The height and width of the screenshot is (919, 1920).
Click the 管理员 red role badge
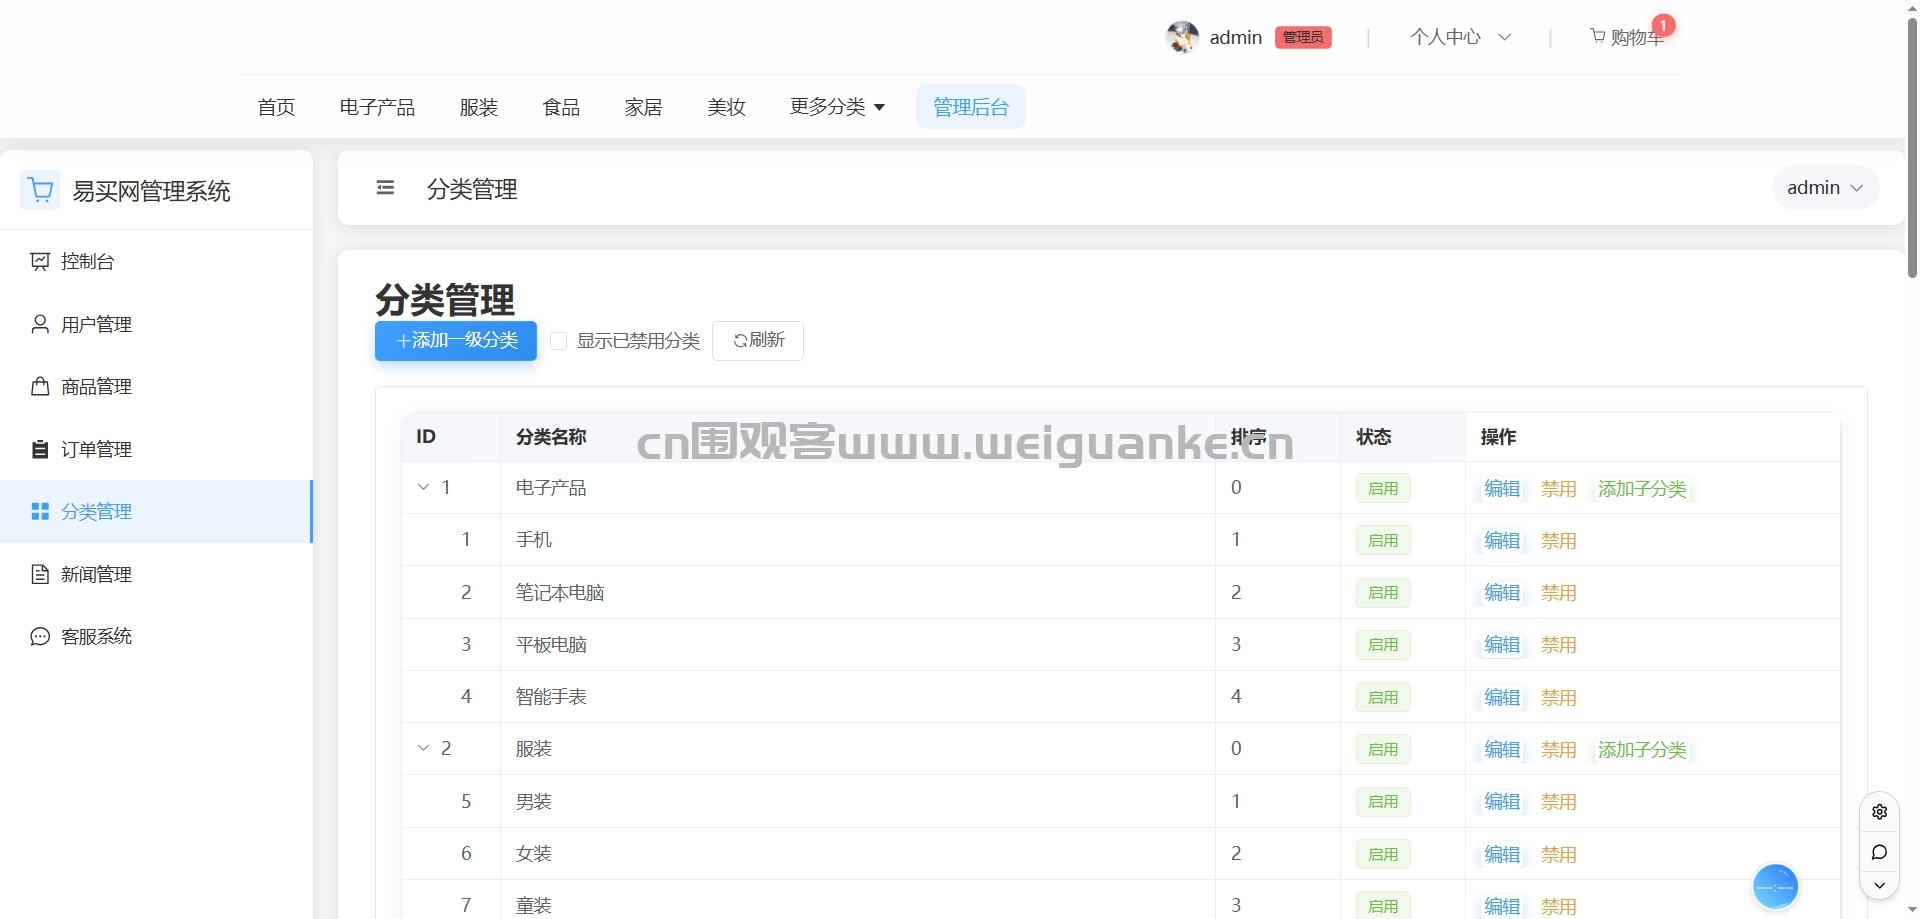pos(1303,37)
